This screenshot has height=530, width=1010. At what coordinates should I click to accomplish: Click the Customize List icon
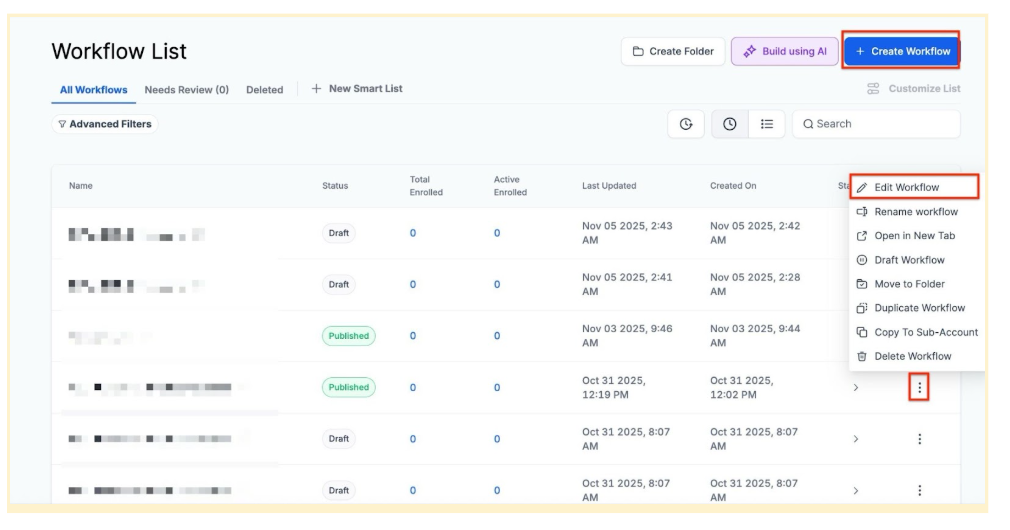(873, 89)
